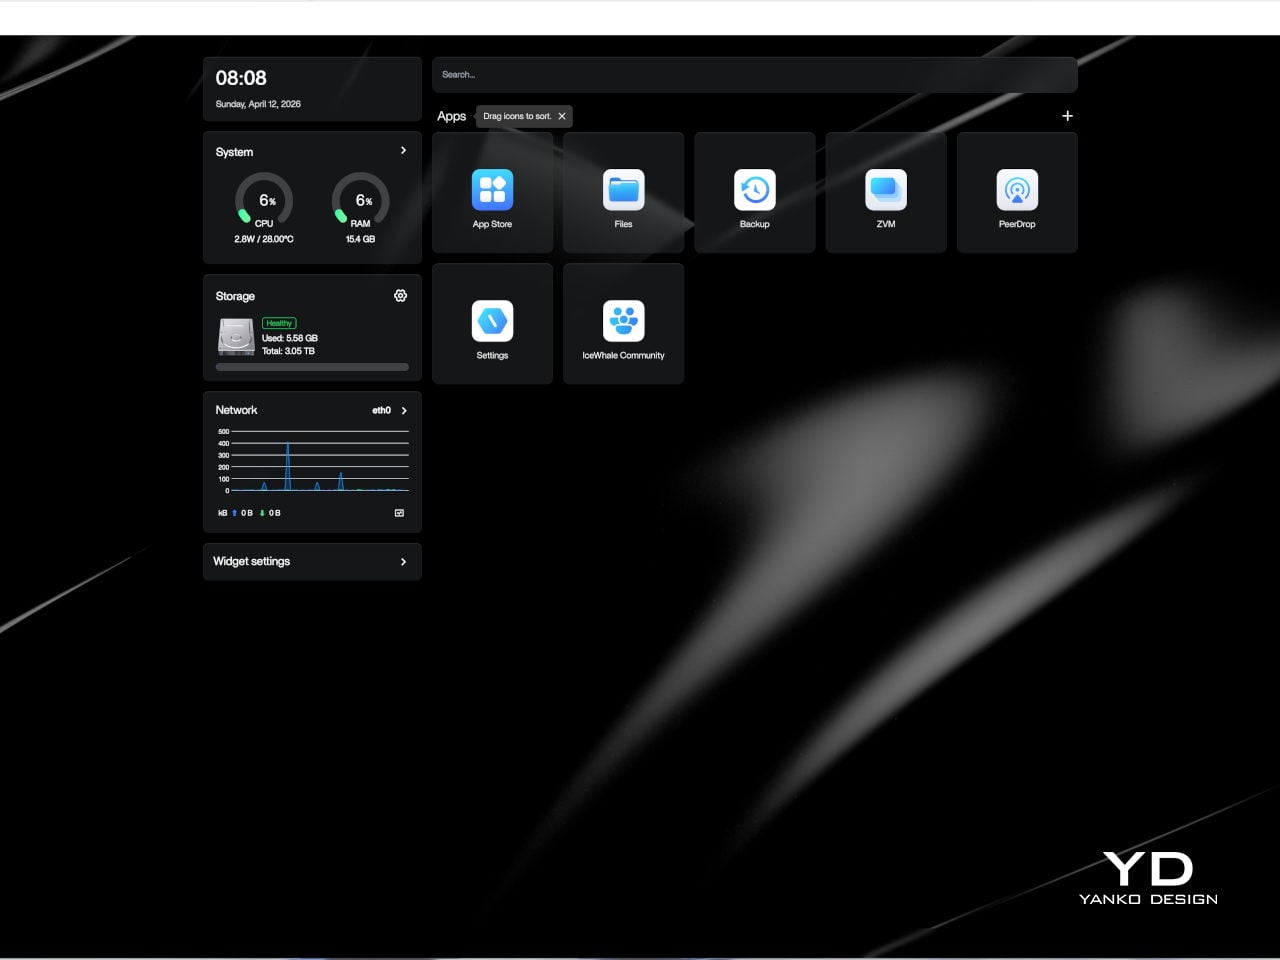Click the Storage gear settings icon
Viewport: 1280px width, 960px height.
(x=400, y=296)
